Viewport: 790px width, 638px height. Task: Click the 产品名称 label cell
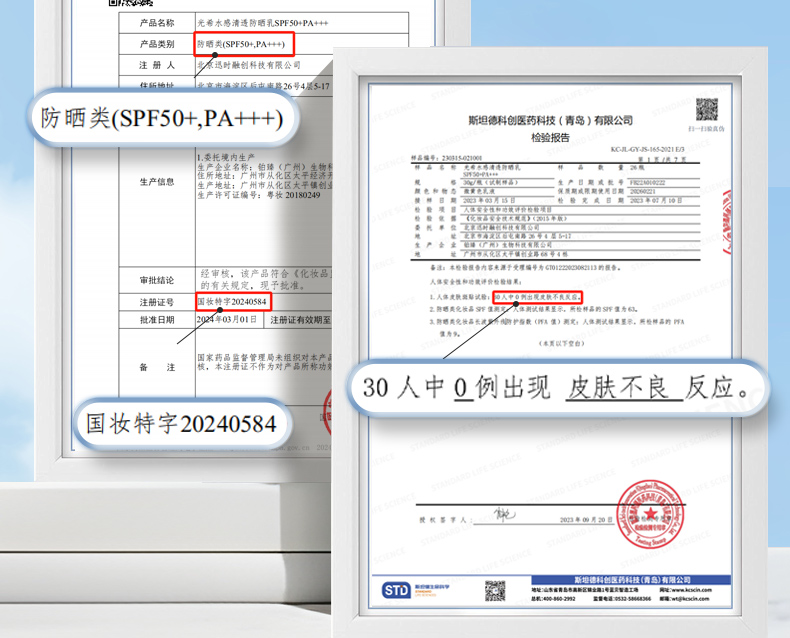coord(157,23)
